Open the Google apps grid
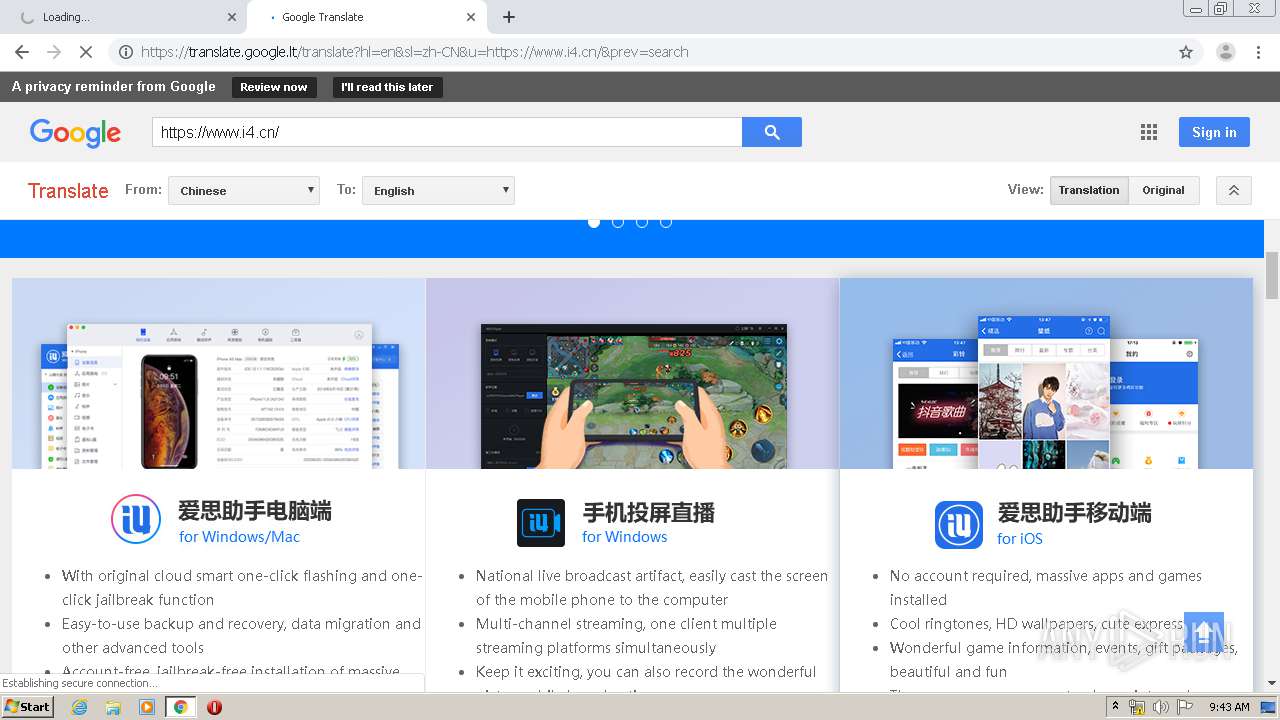This screenshot has width=1280, height=720. 1149,132
